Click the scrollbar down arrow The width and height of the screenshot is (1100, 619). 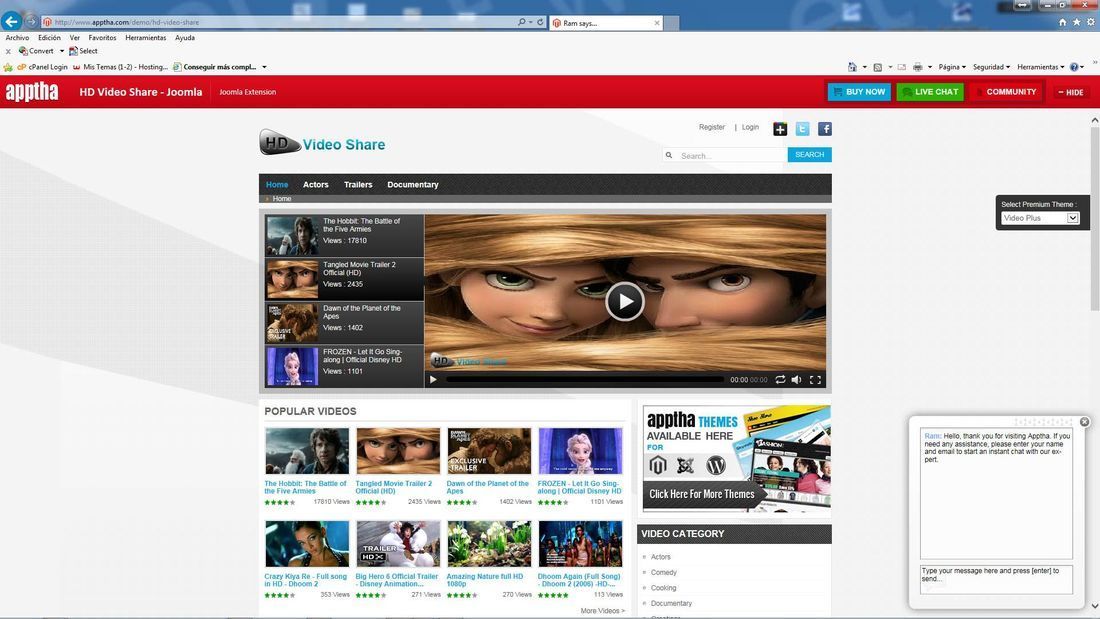(1094, 606)
